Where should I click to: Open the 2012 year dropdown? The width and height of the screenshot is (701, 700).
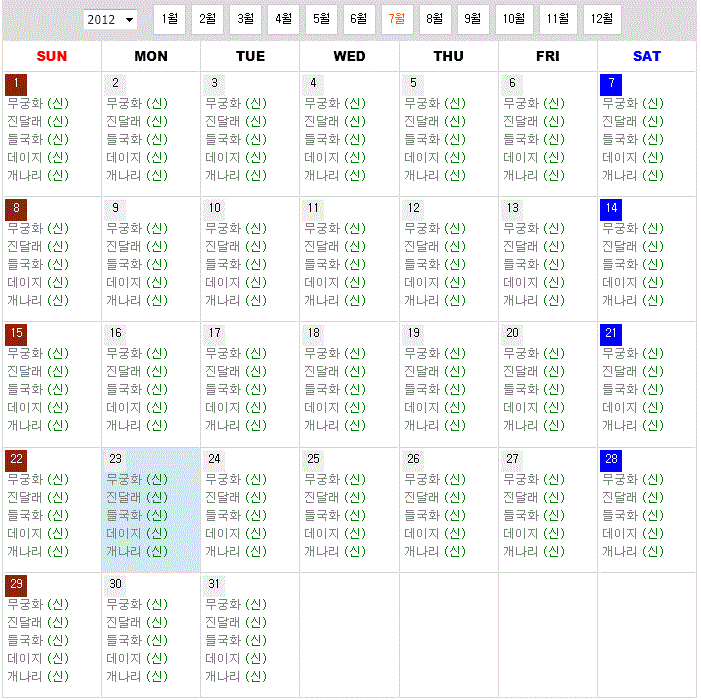(110, 20)
